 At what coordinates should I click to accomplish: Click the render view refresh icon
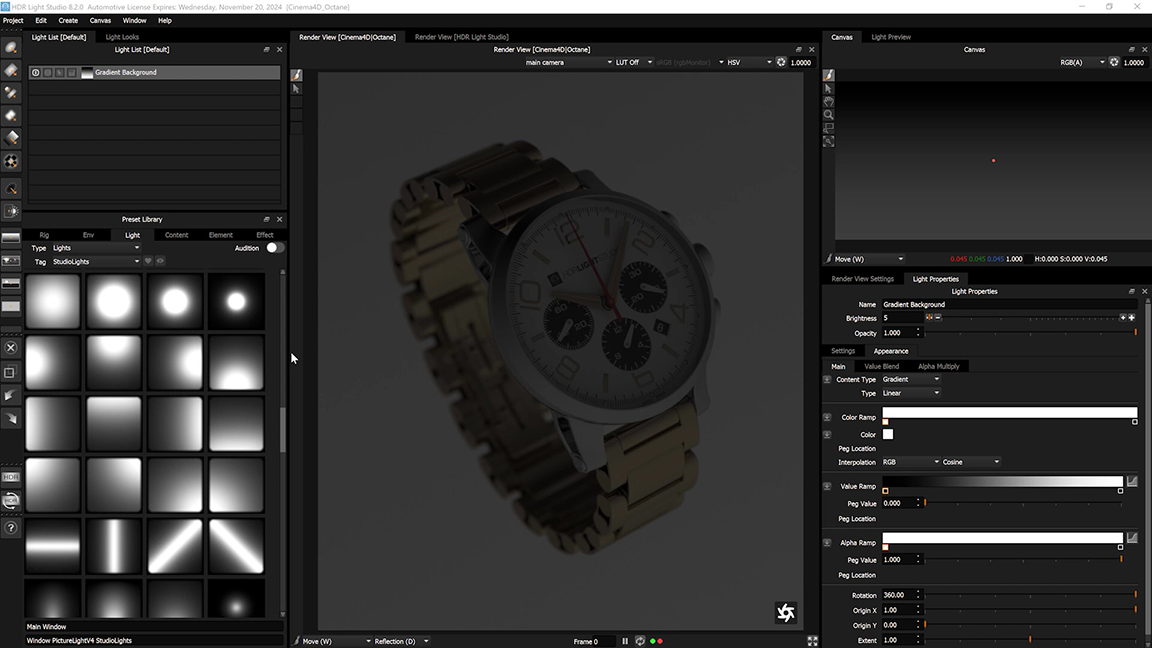click(640, 641)
